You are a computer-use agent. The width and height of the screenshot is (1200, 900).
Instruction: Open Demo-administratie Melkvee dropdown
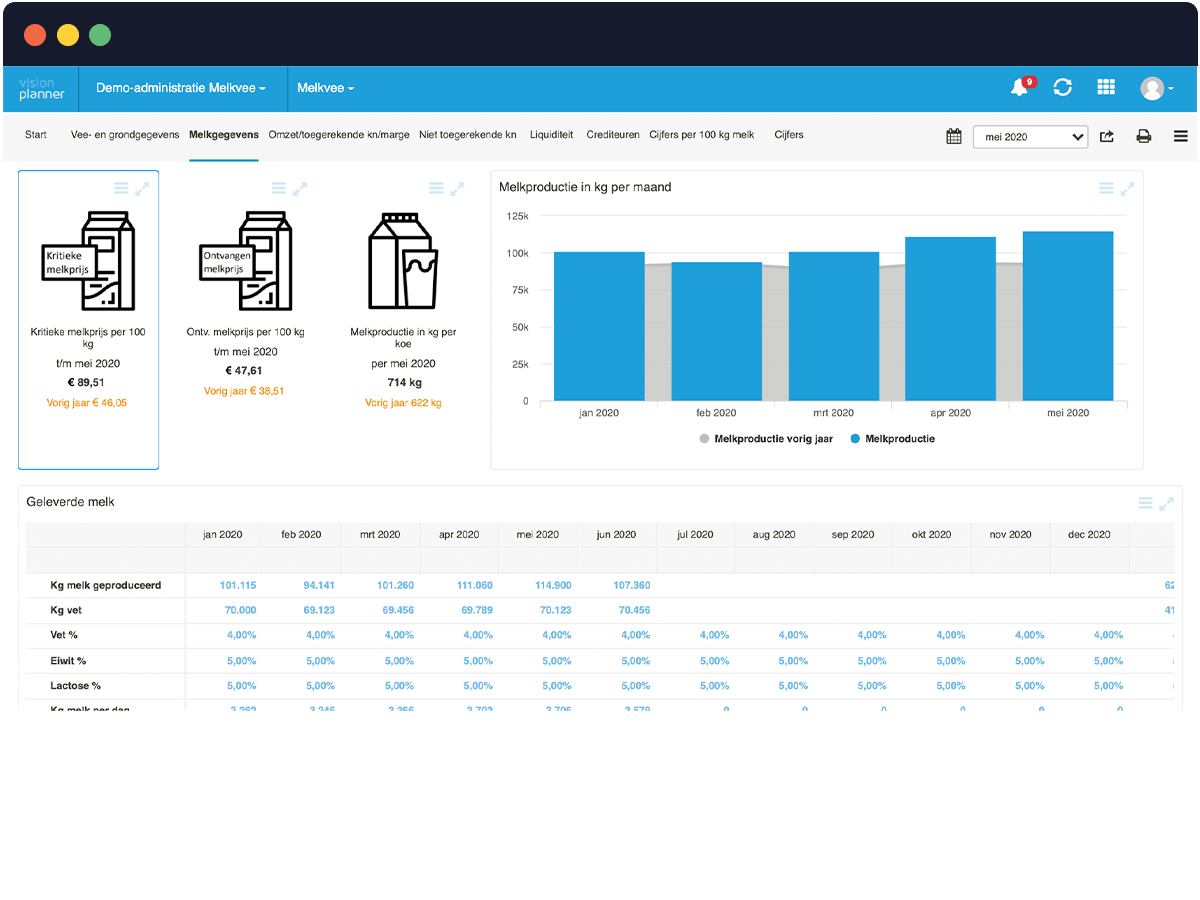[x=181, y=88]
